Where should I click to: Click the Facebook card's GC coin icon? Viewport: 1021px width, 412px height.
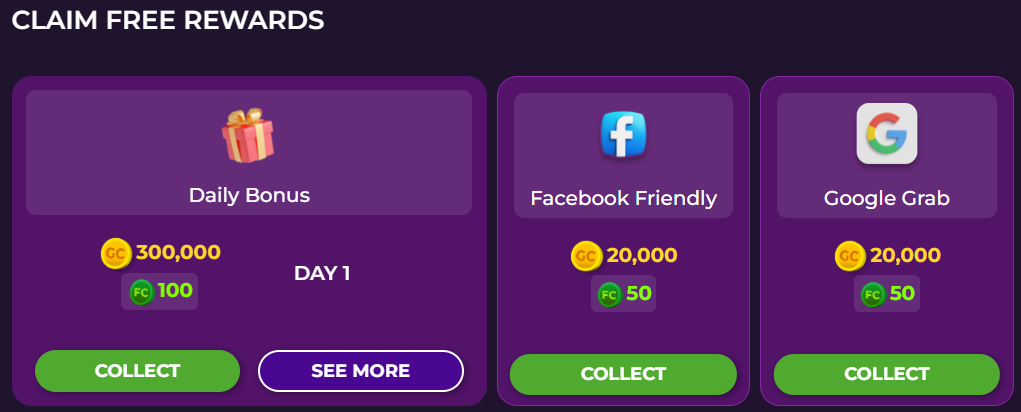tap(587, 256)
